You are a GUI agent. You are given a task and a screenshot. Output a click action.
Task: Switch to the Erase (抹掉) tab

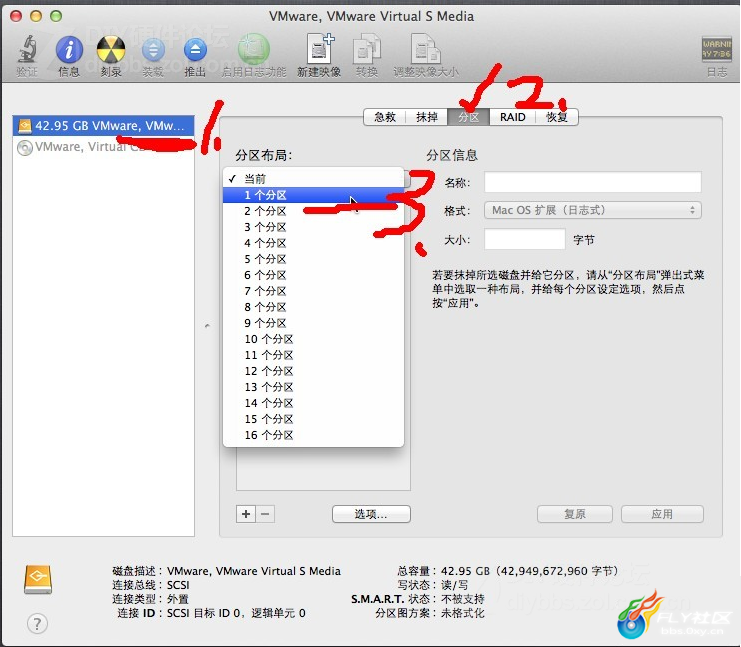tap(427, 117)
